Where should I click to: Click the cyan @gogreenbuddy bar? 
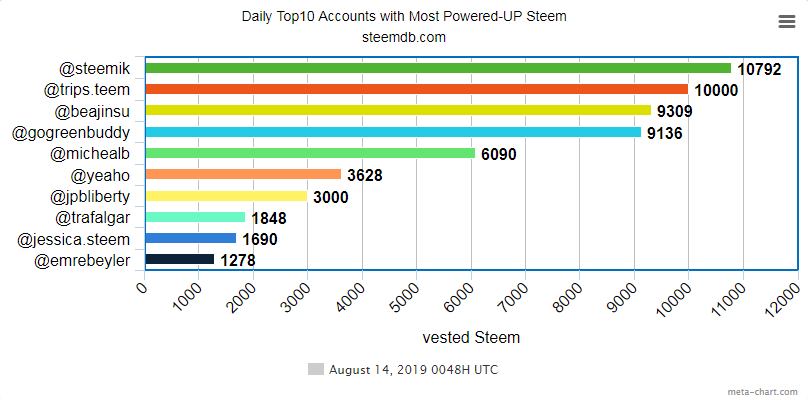click(393, 132)
